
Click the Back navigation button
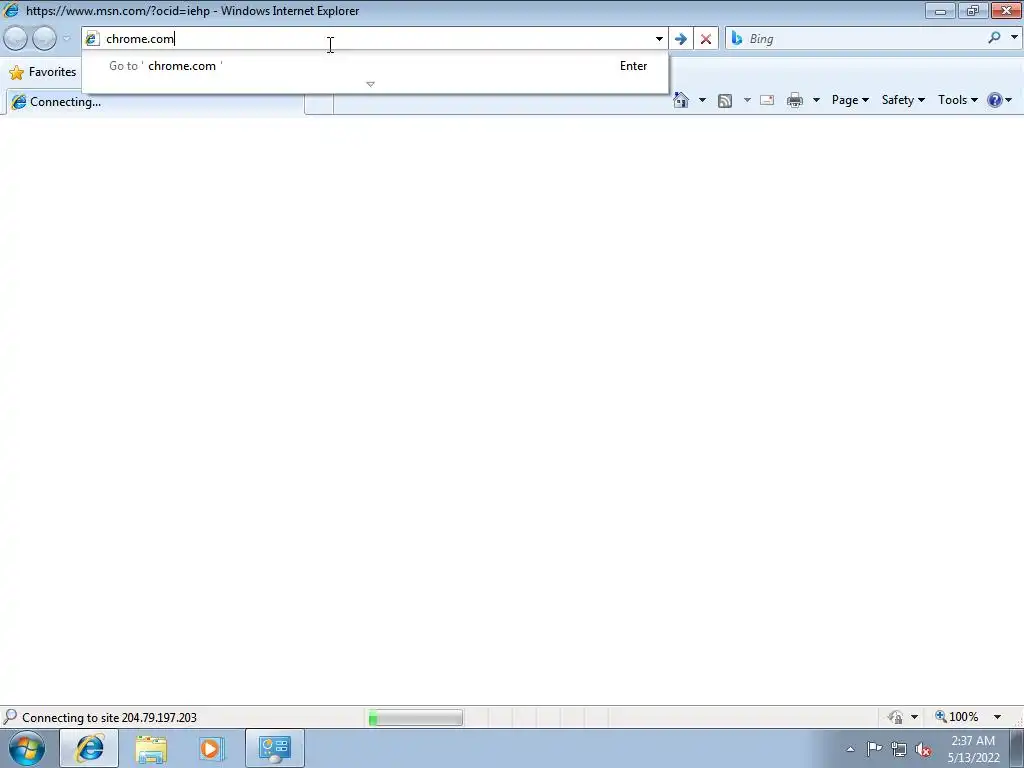pyautogui.click(x=16, y=39)
